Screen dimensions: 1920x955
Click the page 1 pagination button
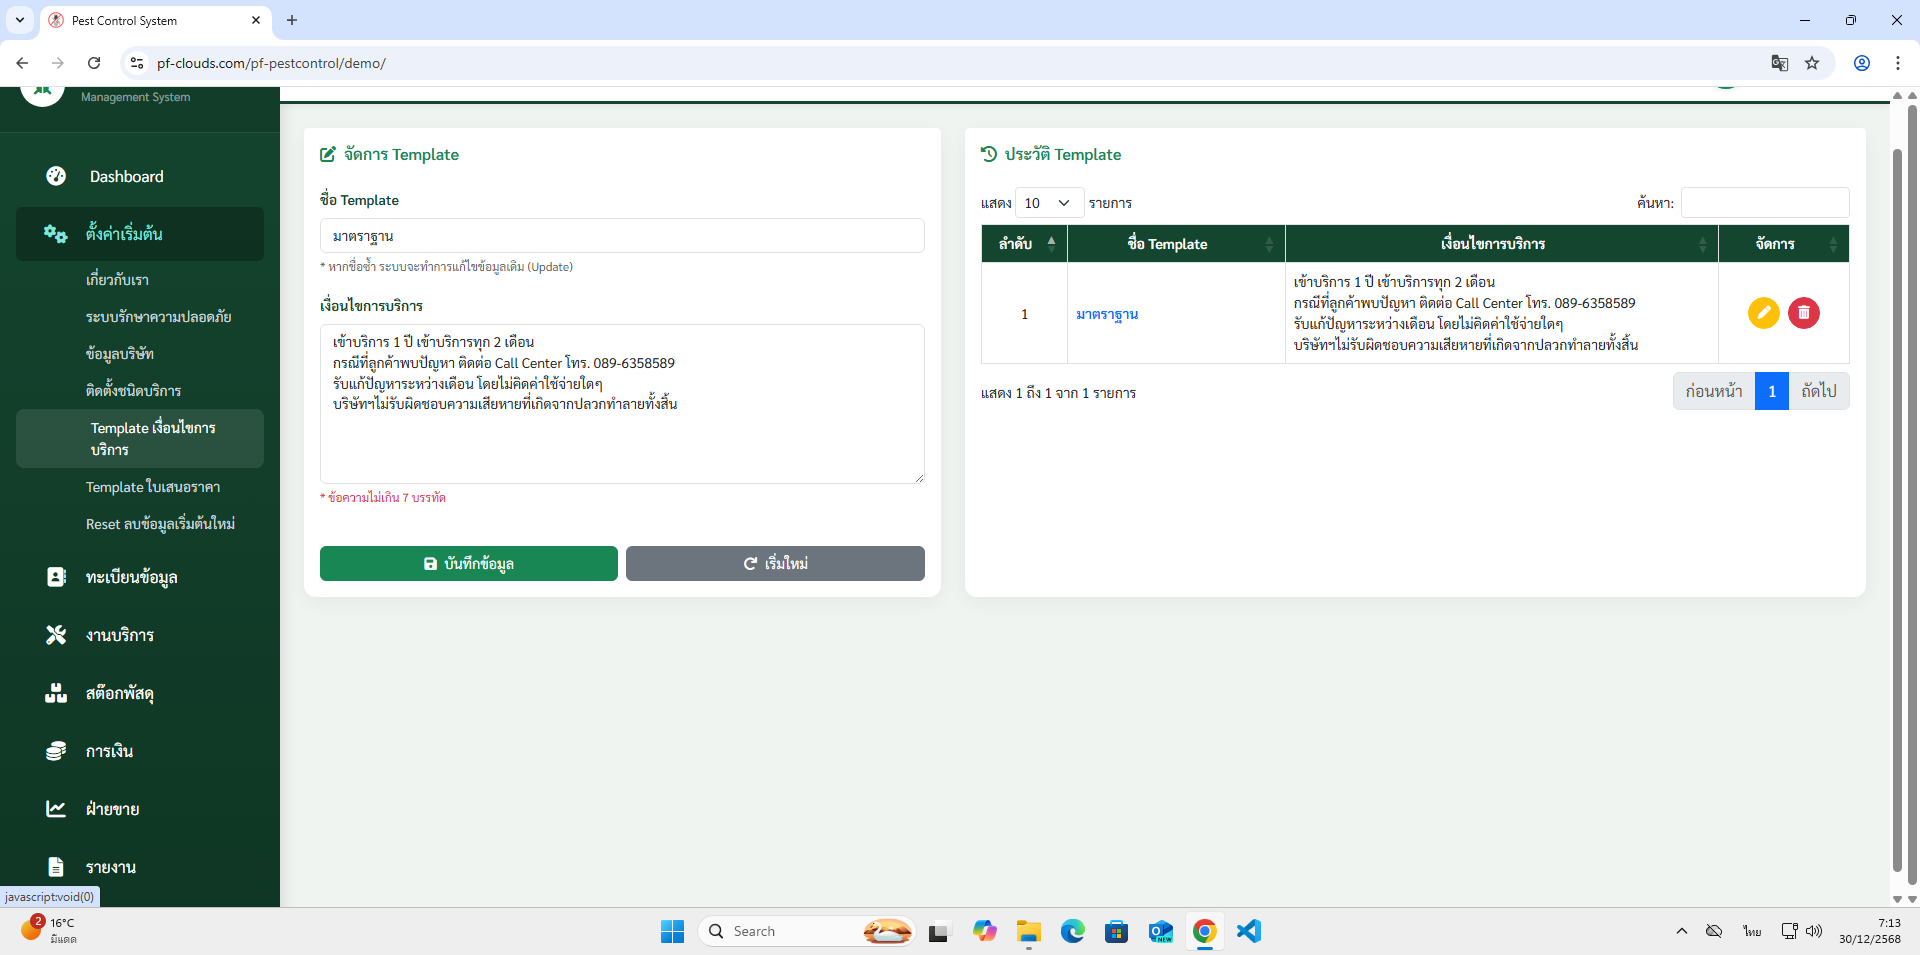pyautogui.click(x=1771, y=391)
